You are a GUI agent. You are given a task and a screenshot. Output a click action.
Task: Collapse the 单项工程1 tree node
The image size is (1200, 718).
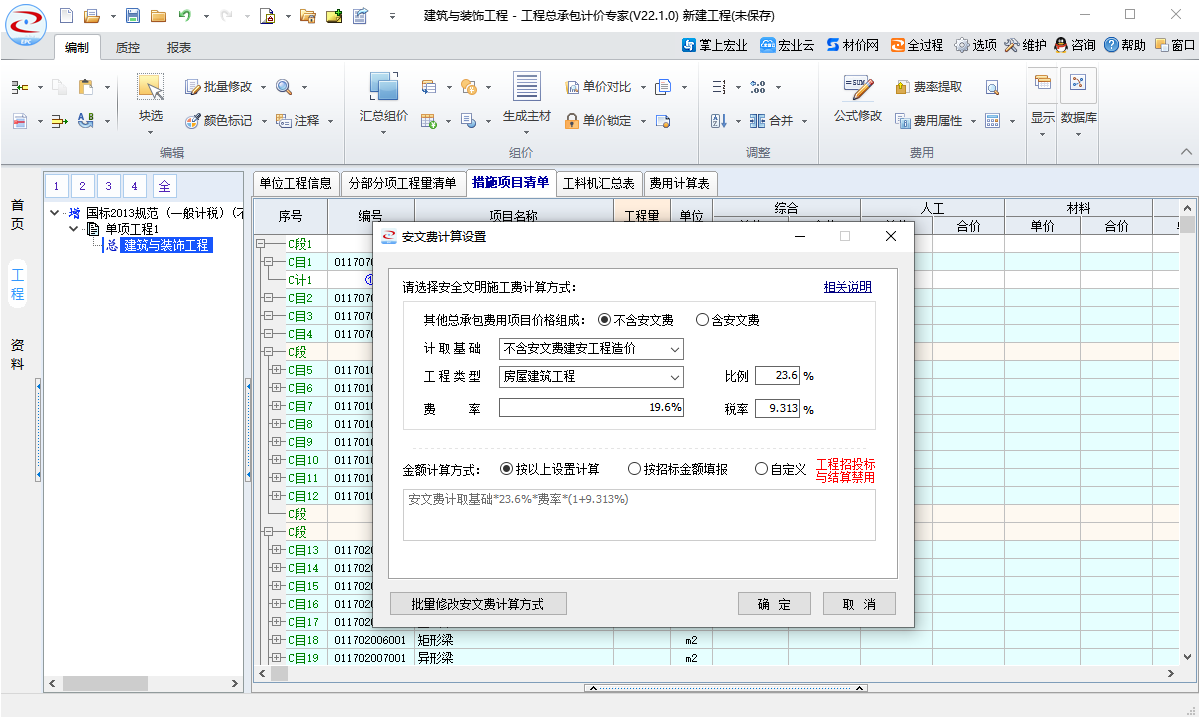click(74, 229)
